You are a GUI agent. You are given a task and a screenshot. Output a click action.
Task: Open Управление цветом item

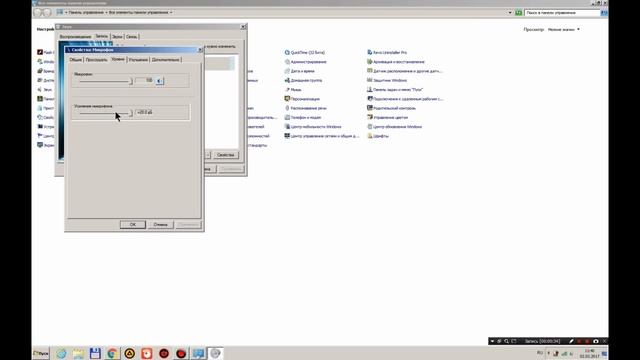tap(387, 118)
